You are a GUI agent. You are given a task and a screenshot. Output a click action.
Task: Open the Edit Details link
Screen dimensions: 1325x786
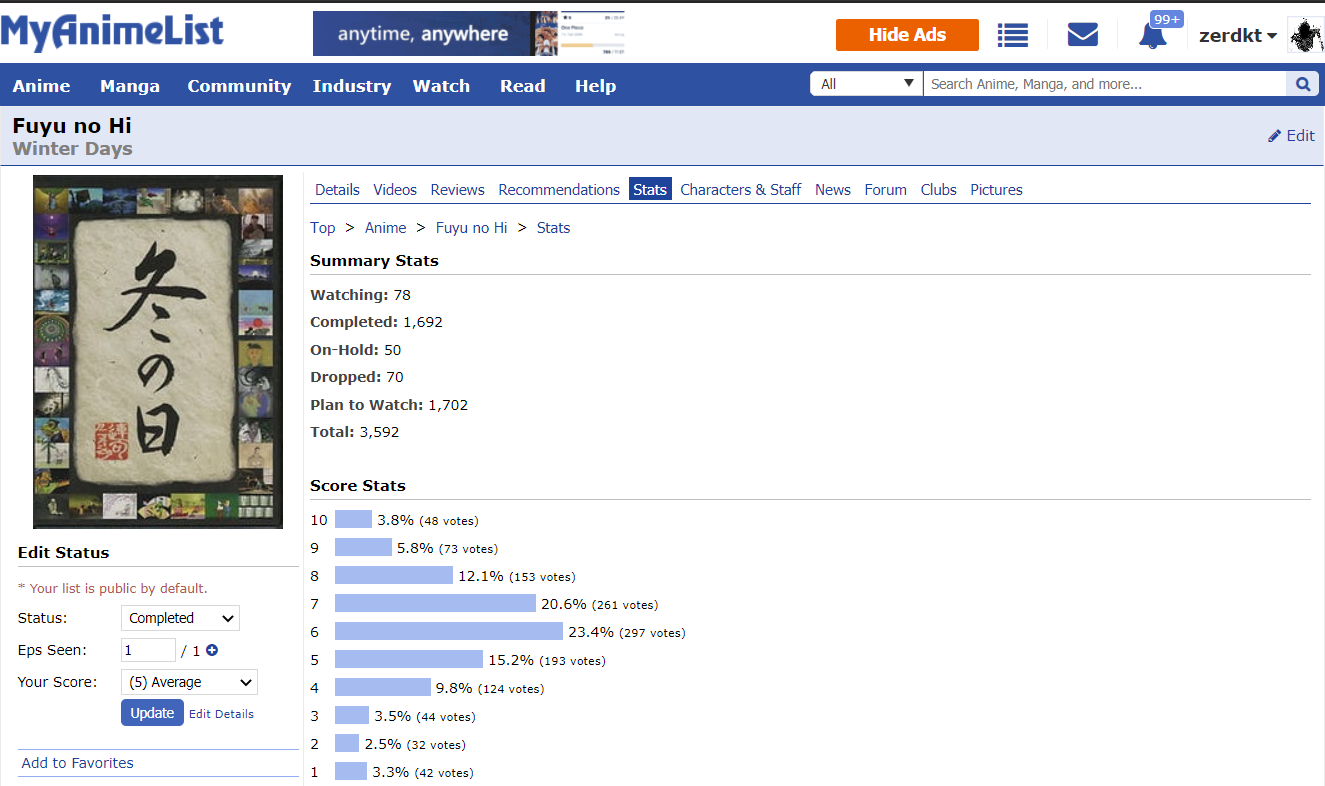point(221,714)
